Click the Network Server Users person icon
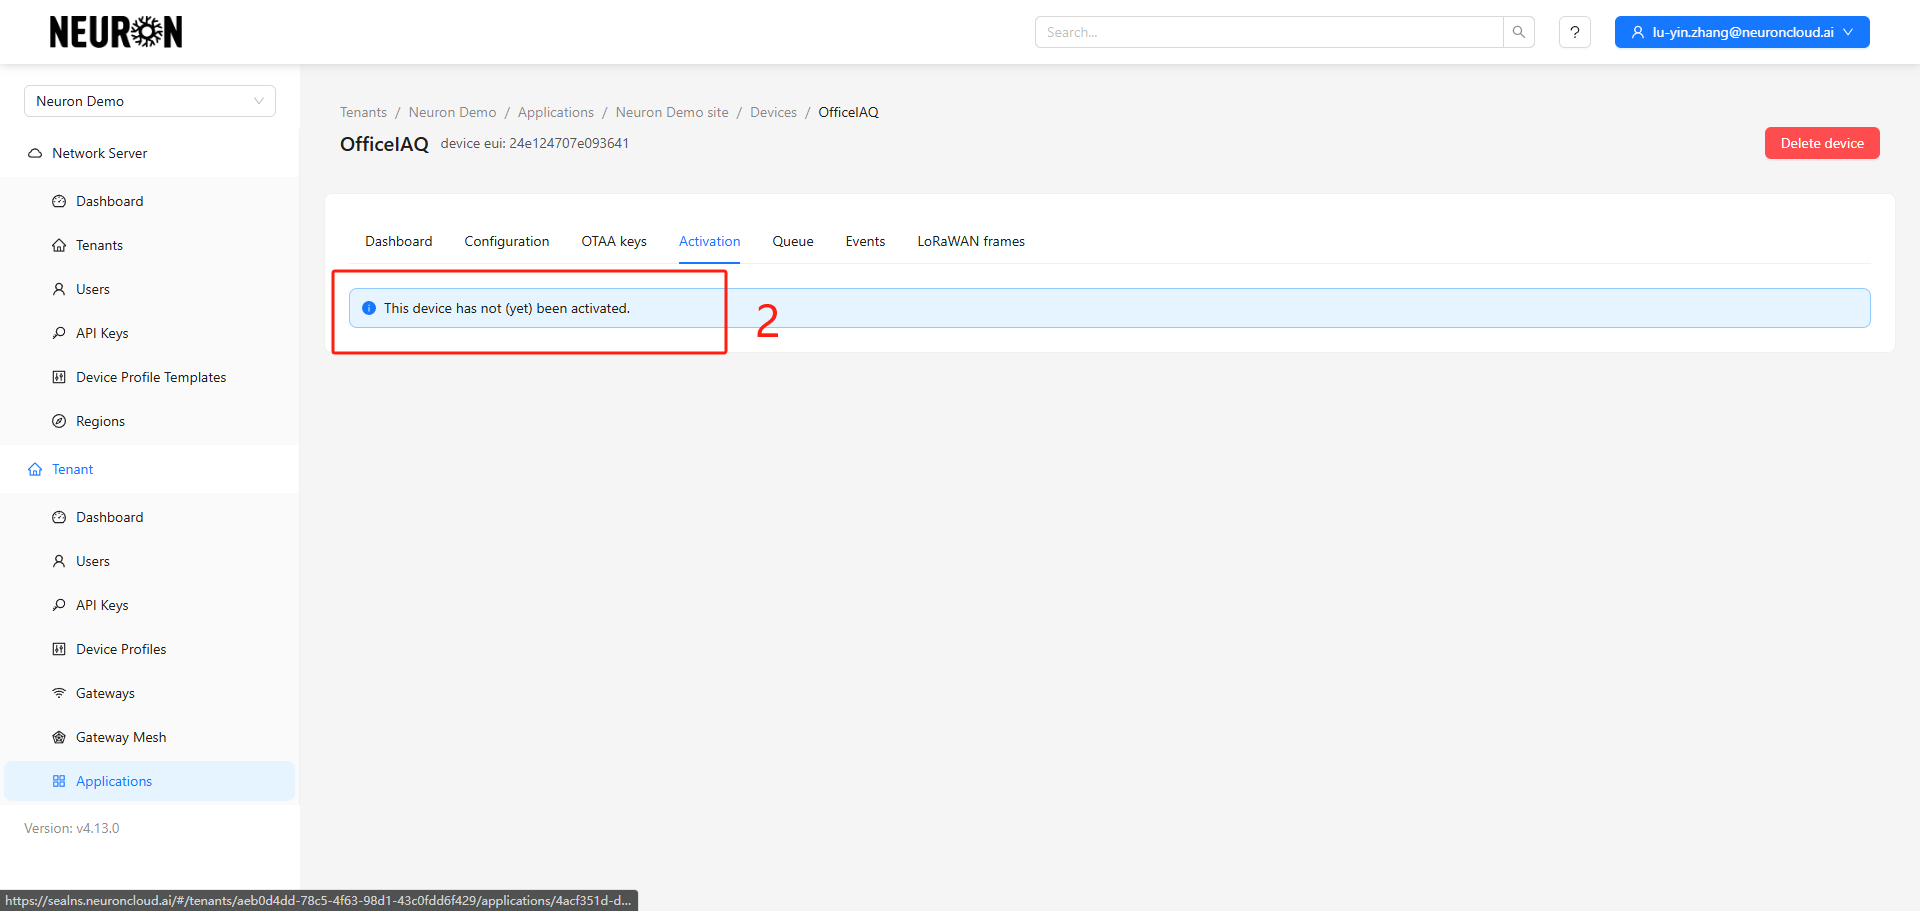The width and height of the screenshot is (1920, 911). (59, 289)
